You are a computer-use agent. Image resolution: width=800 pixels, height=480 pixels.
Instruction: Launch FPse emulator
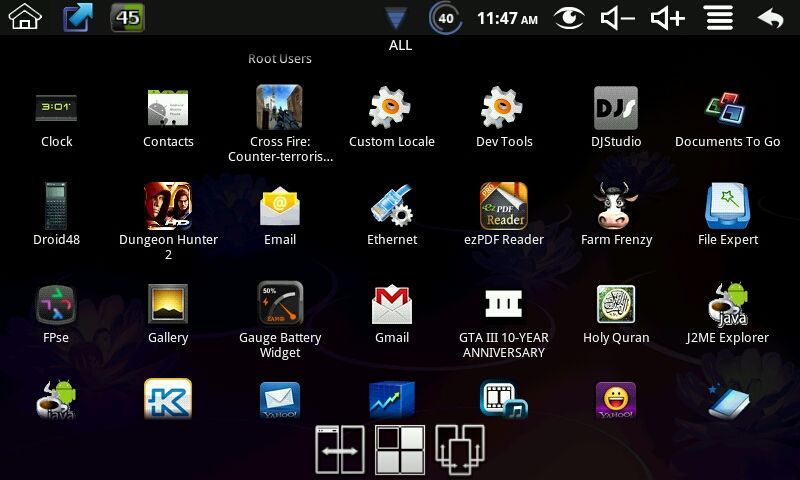point(56,305)
